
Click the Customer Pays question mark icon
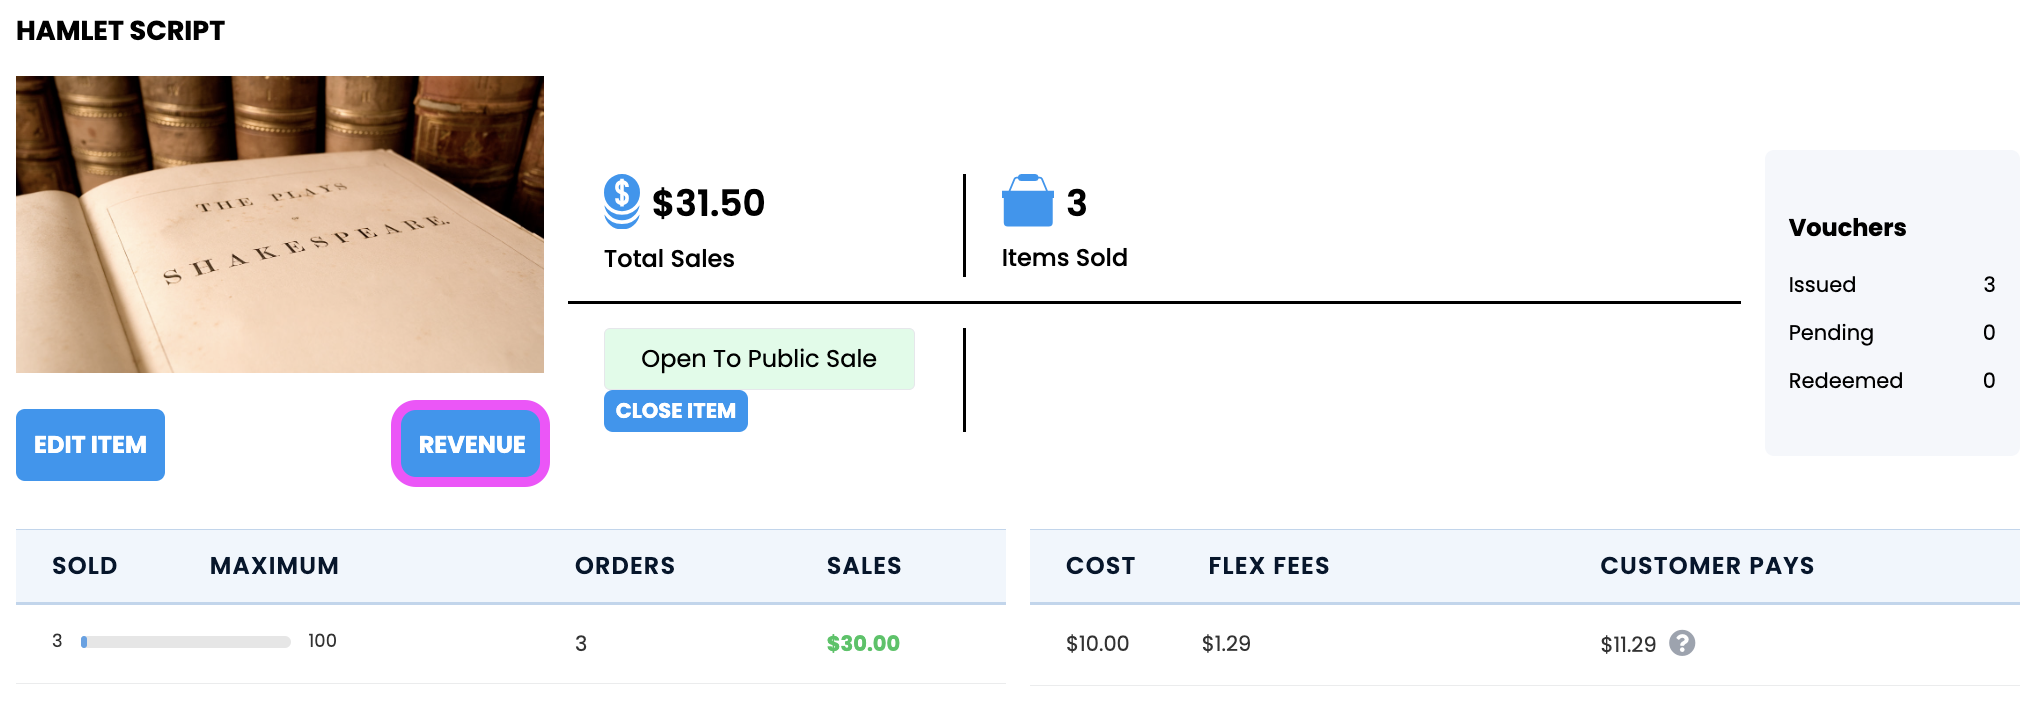point(1682,643)
